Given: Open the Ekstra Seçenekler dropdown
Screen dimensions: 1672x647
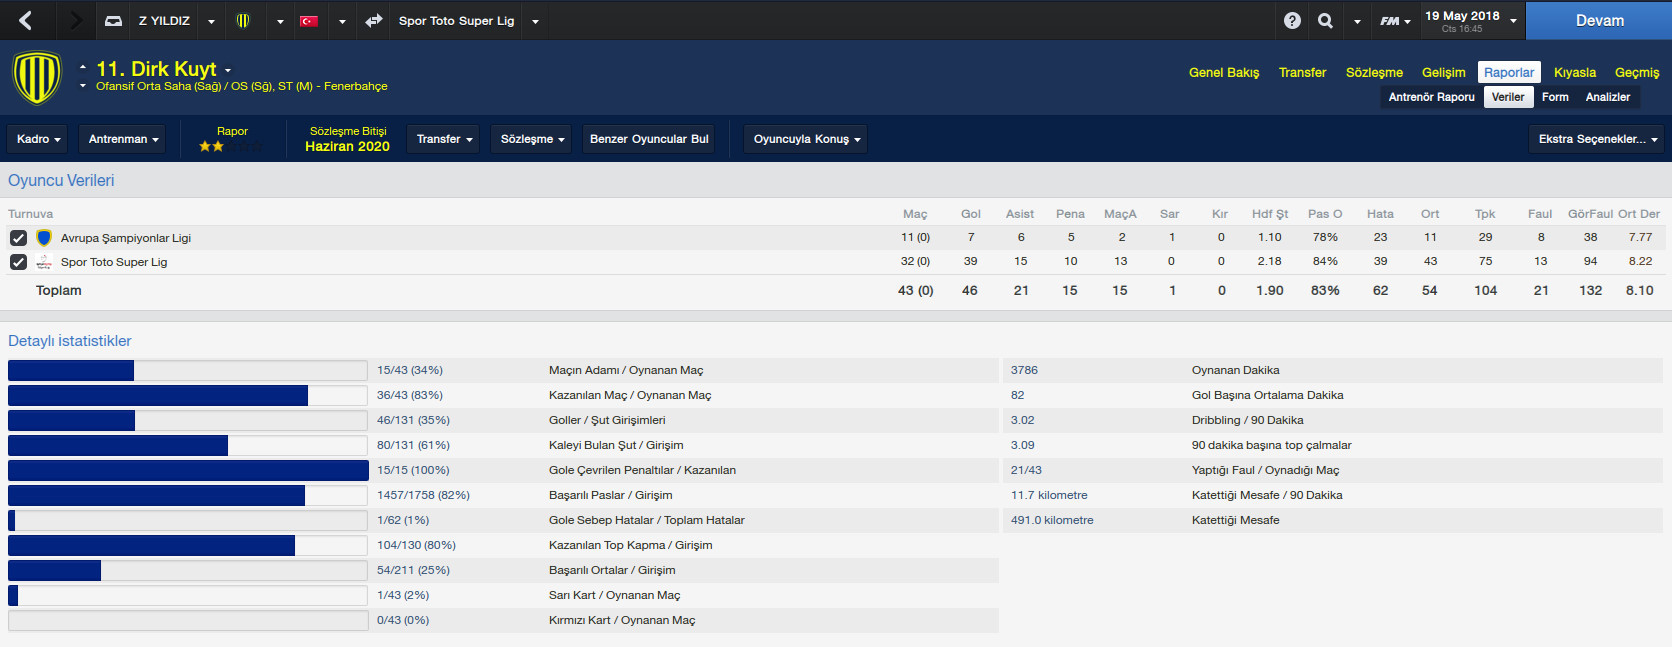Looking at the screenshot, I should (x=1597, y=139).
